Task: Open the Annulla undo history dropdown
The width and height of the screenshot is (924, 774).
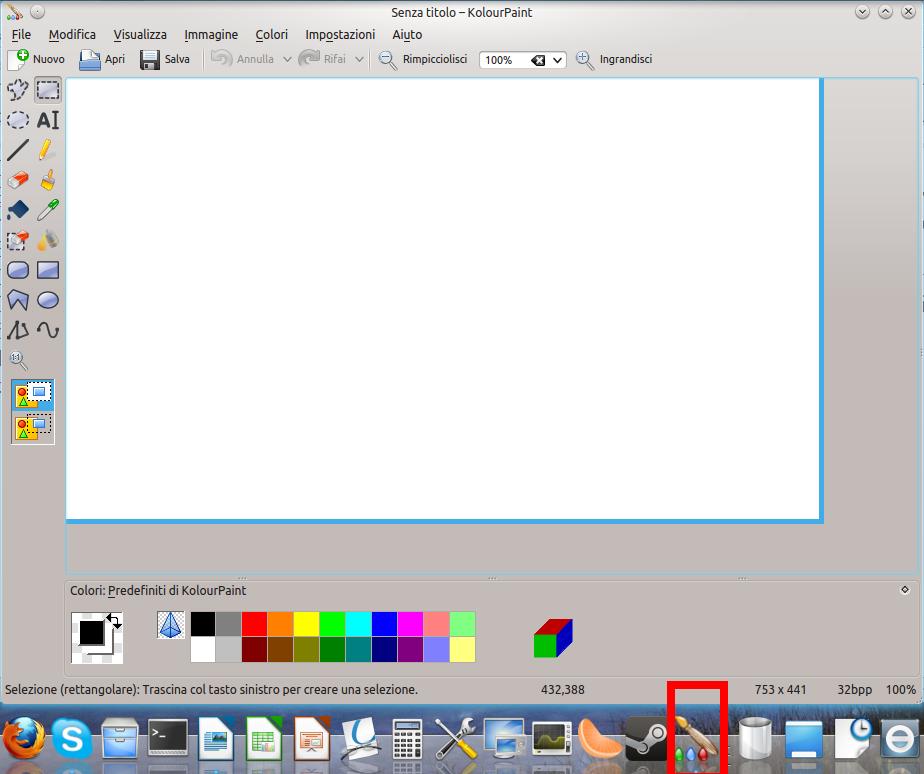Action: [286, 59]
